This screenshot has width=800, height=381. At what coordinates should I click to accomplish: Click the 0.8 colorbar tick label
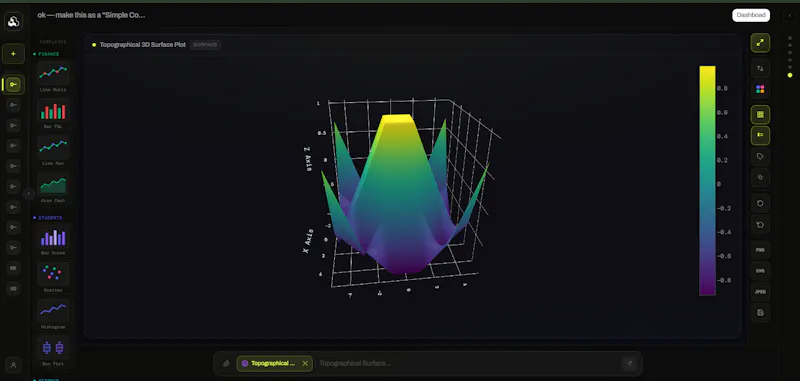(722, 88)
